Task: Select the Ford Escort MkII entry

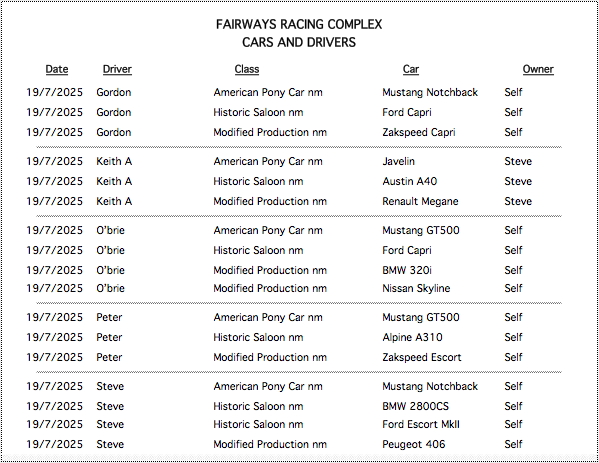Action: [x=421, y=424]
